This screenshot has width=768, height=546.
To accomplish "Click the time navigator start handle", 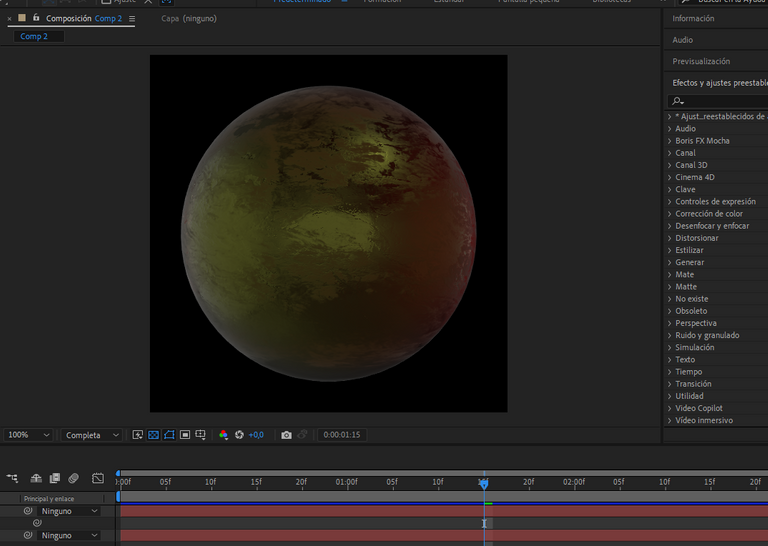I will (118, 473).
